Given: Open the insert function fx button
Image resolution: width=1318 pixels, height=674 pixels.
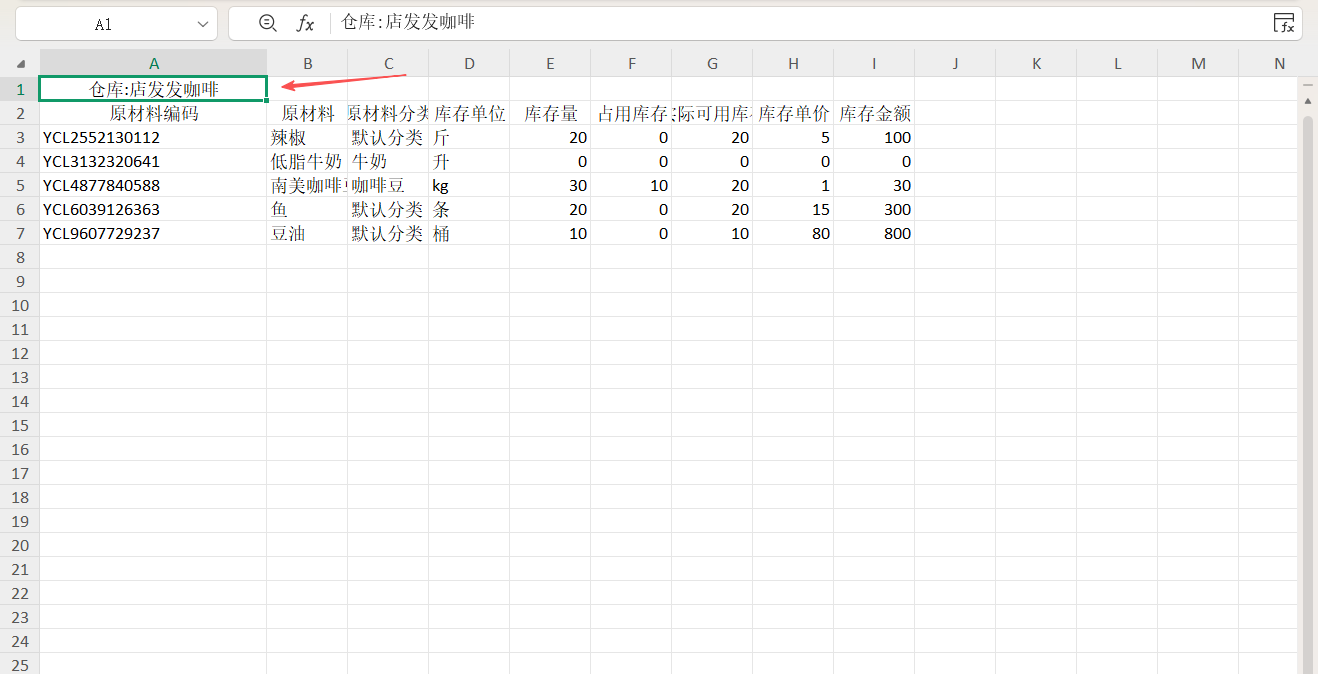Looking at the screenshot, I should [305, 24].
